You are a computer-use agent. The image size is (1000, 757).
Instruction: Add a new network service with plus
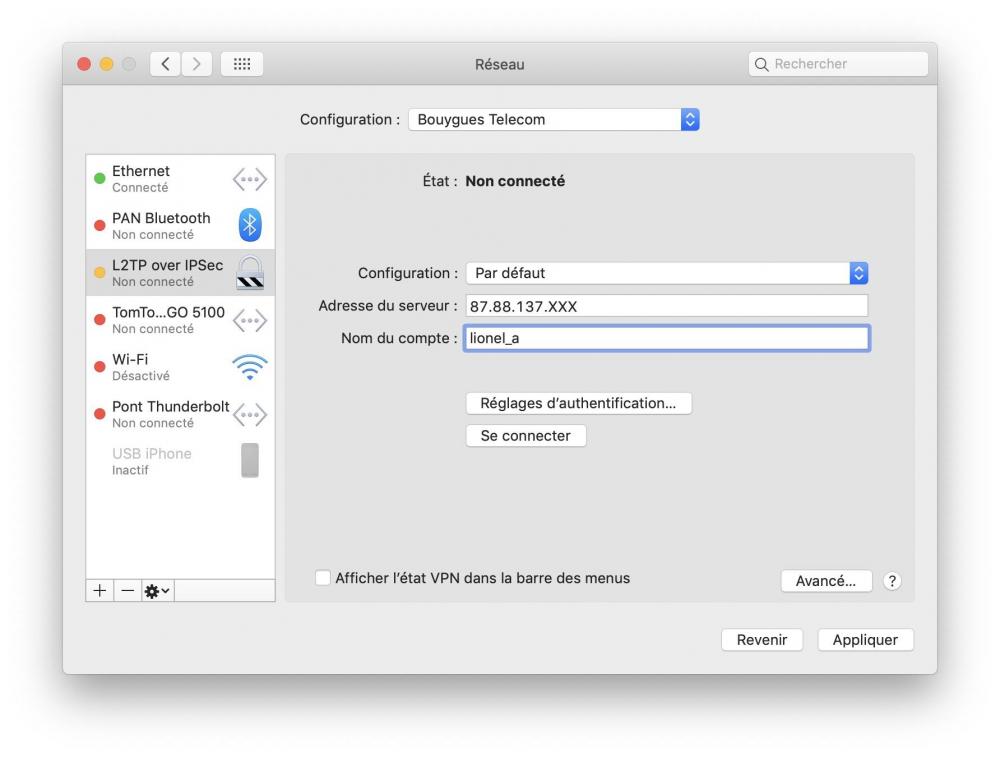(99, 591)
